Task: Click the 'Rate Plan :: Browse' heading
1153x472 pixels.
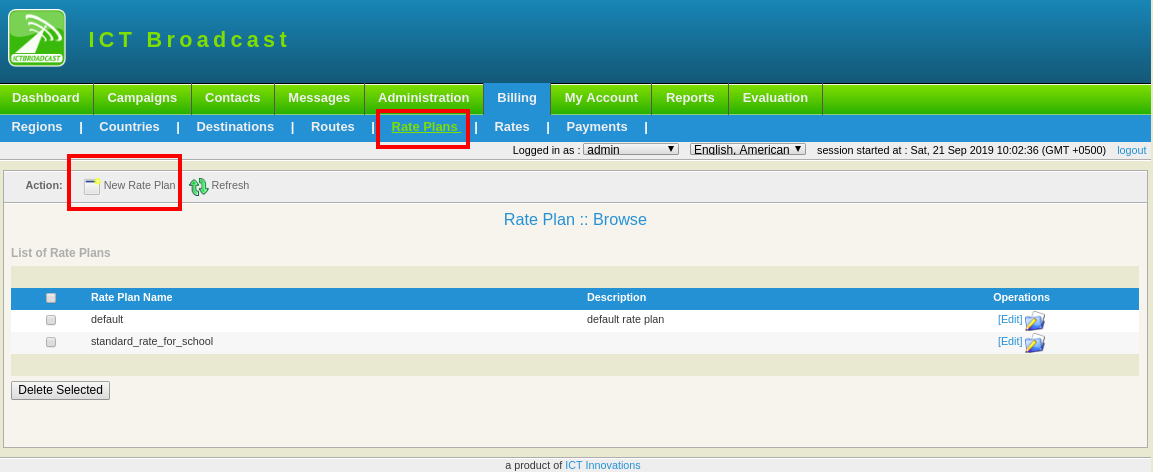Action: (575, 220)
